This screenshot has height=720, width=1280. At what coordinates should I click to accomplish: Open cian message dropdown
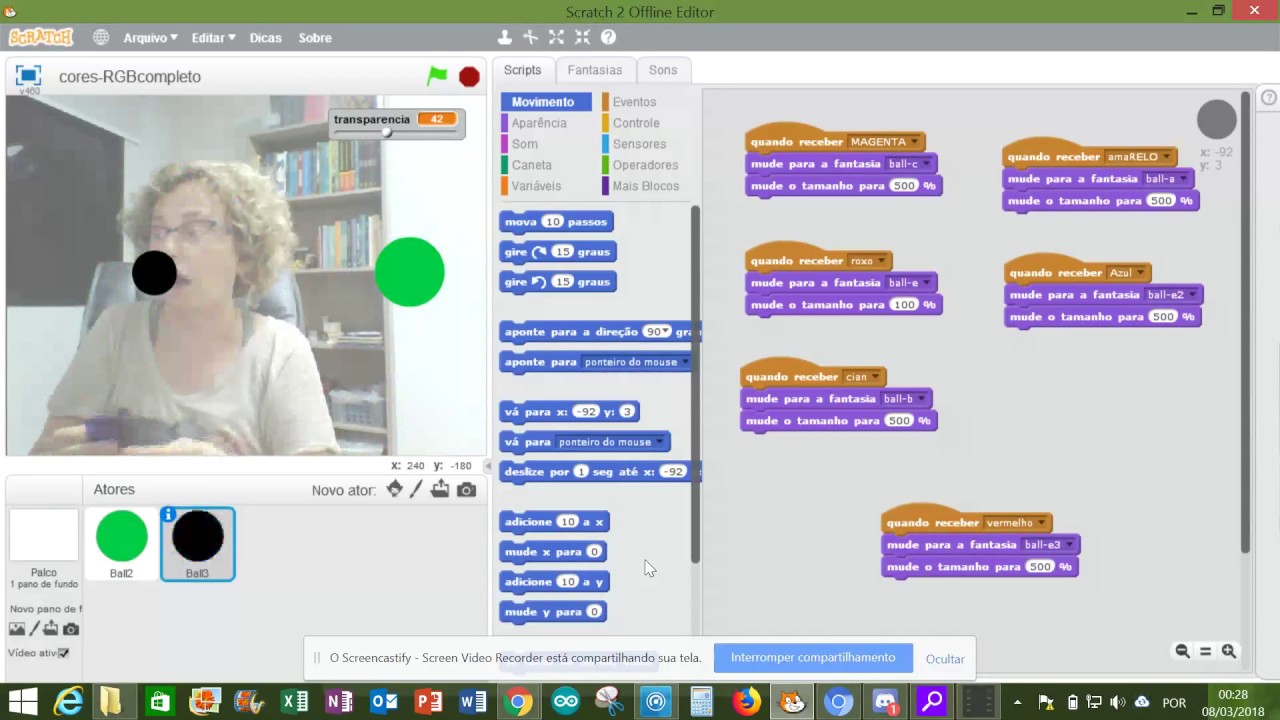[876, 377]
